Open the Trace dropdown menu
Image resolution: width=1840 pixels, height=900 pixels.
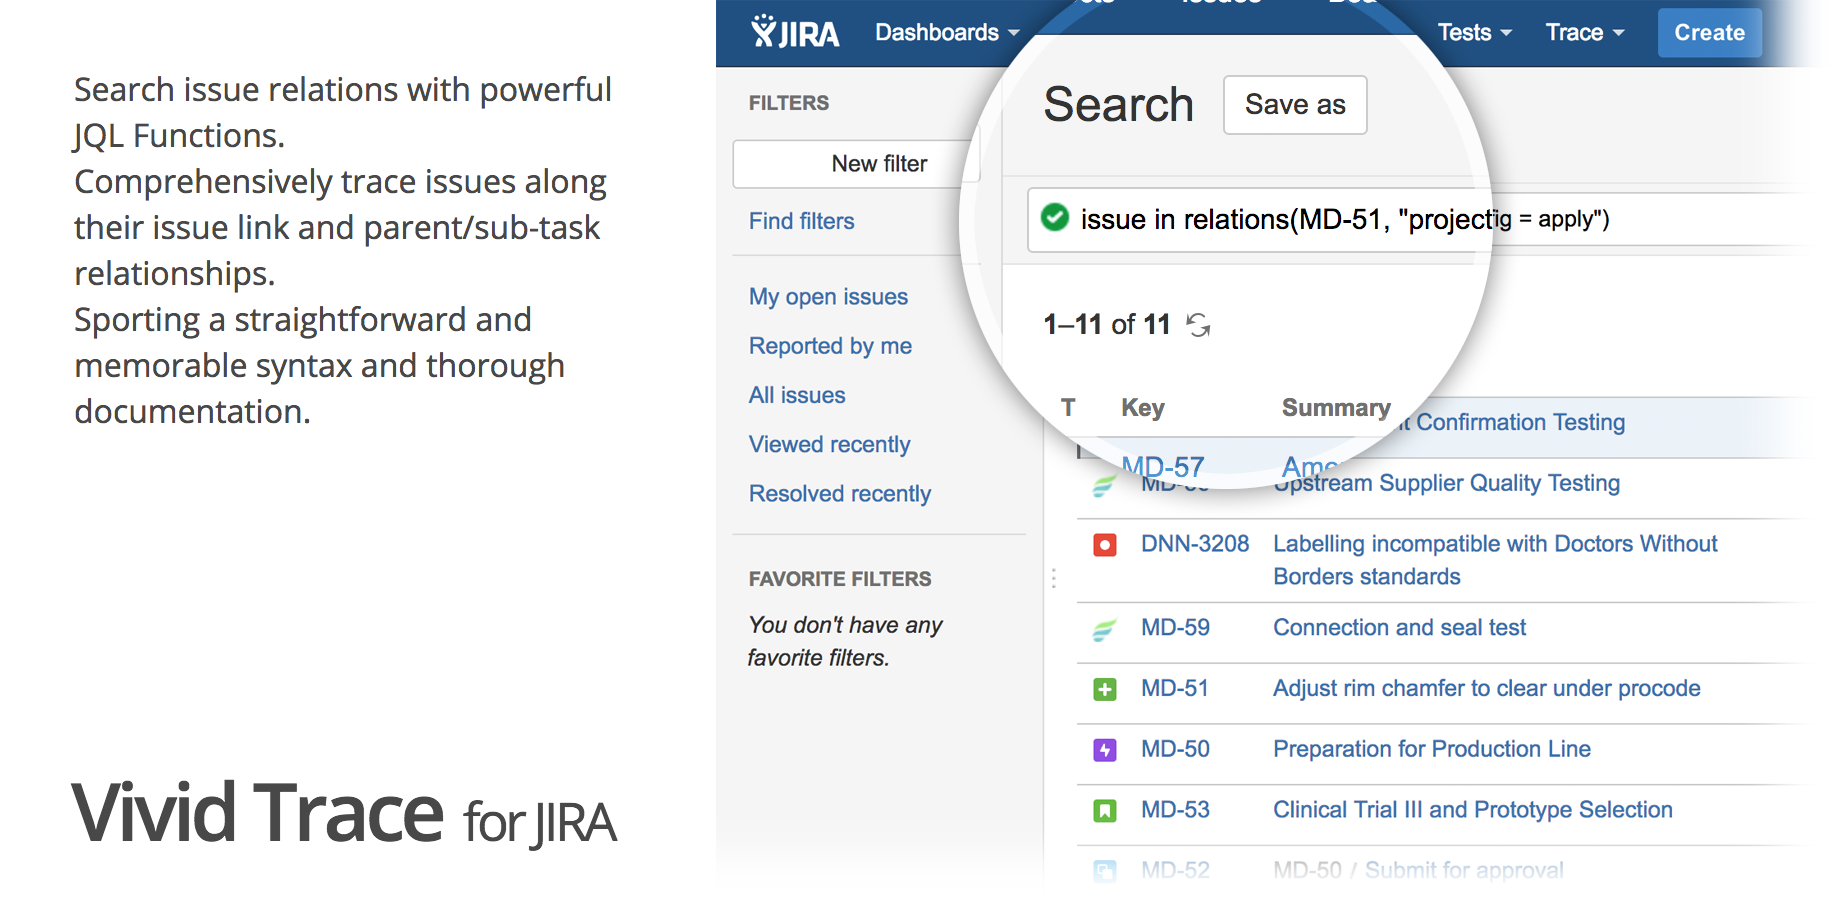(1585, 33)
